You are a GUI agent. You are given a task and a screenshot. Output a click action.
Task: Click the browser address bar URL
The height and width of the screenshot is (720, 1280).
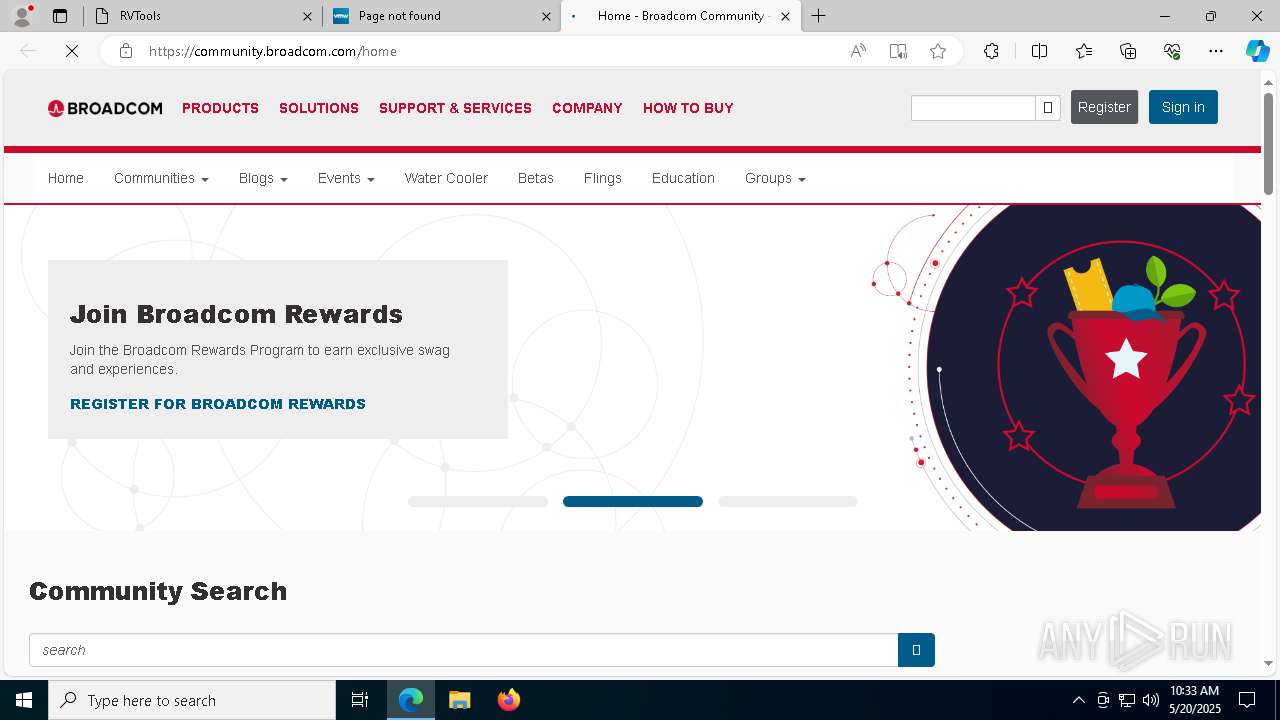pyautogui.click(x=273, y=51)
